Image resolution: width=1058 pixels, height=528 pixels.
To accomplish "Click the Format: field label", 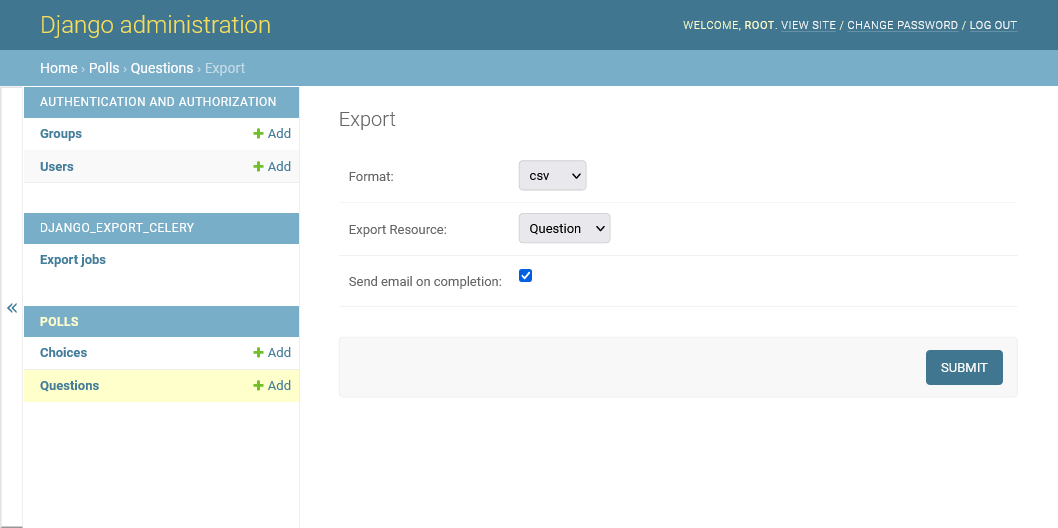I will pyautogui.click(x=371, y=177).
